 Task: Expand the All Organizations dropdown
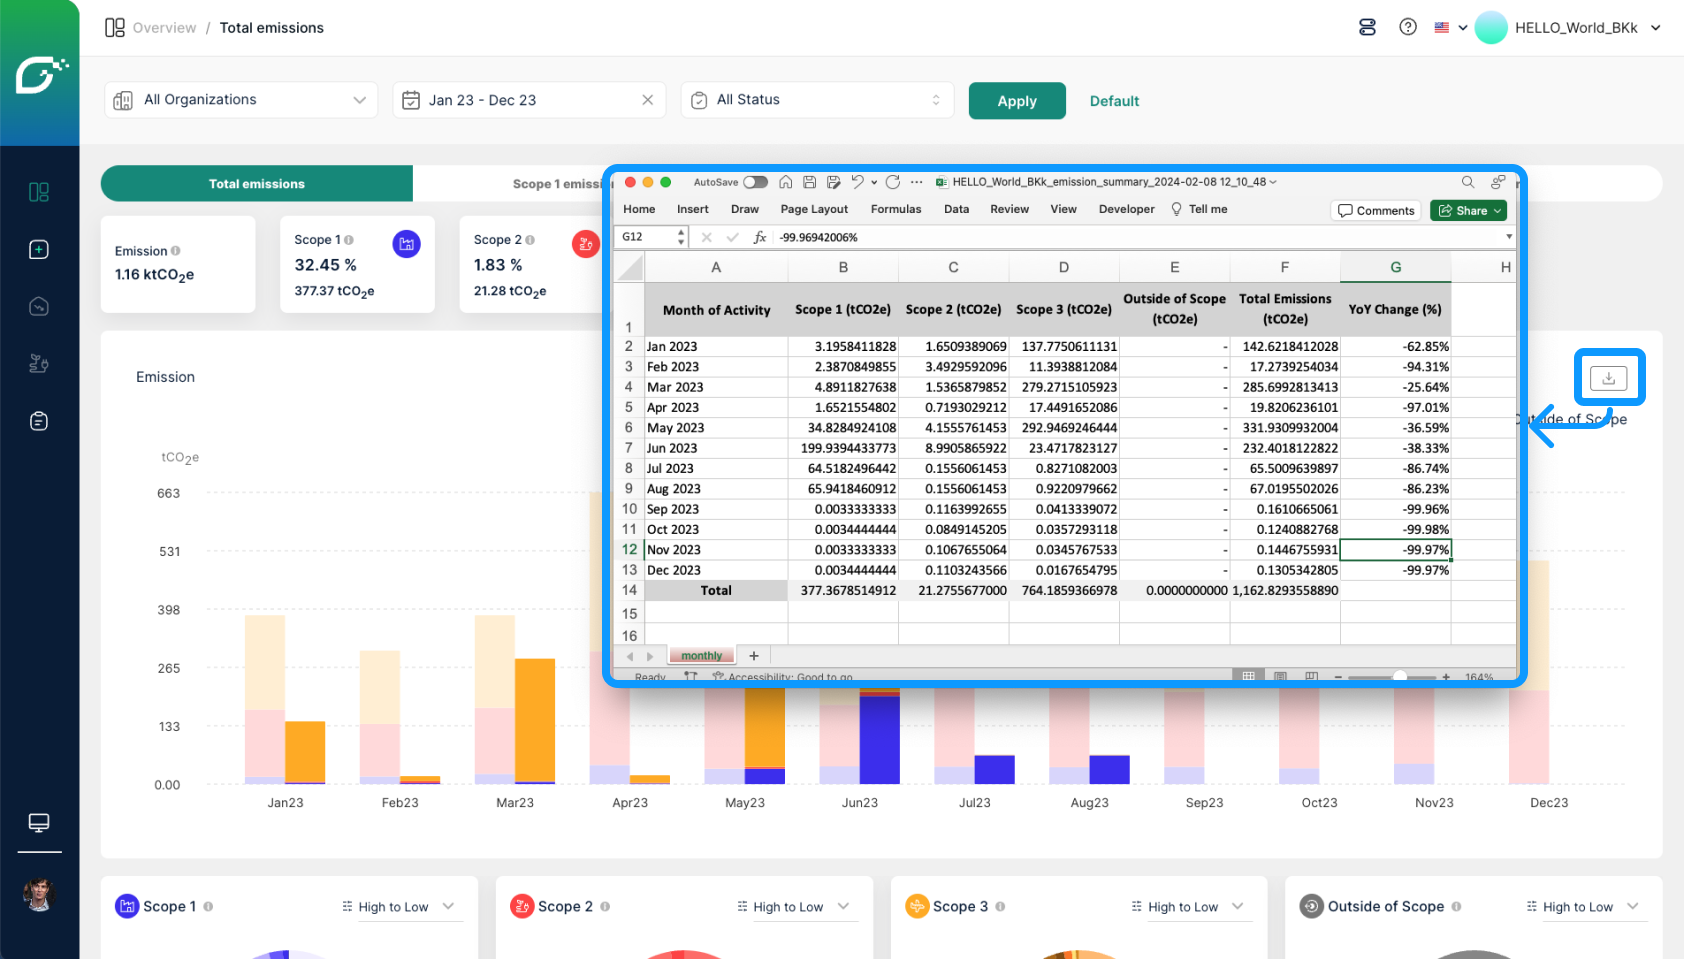pos(241,100)
